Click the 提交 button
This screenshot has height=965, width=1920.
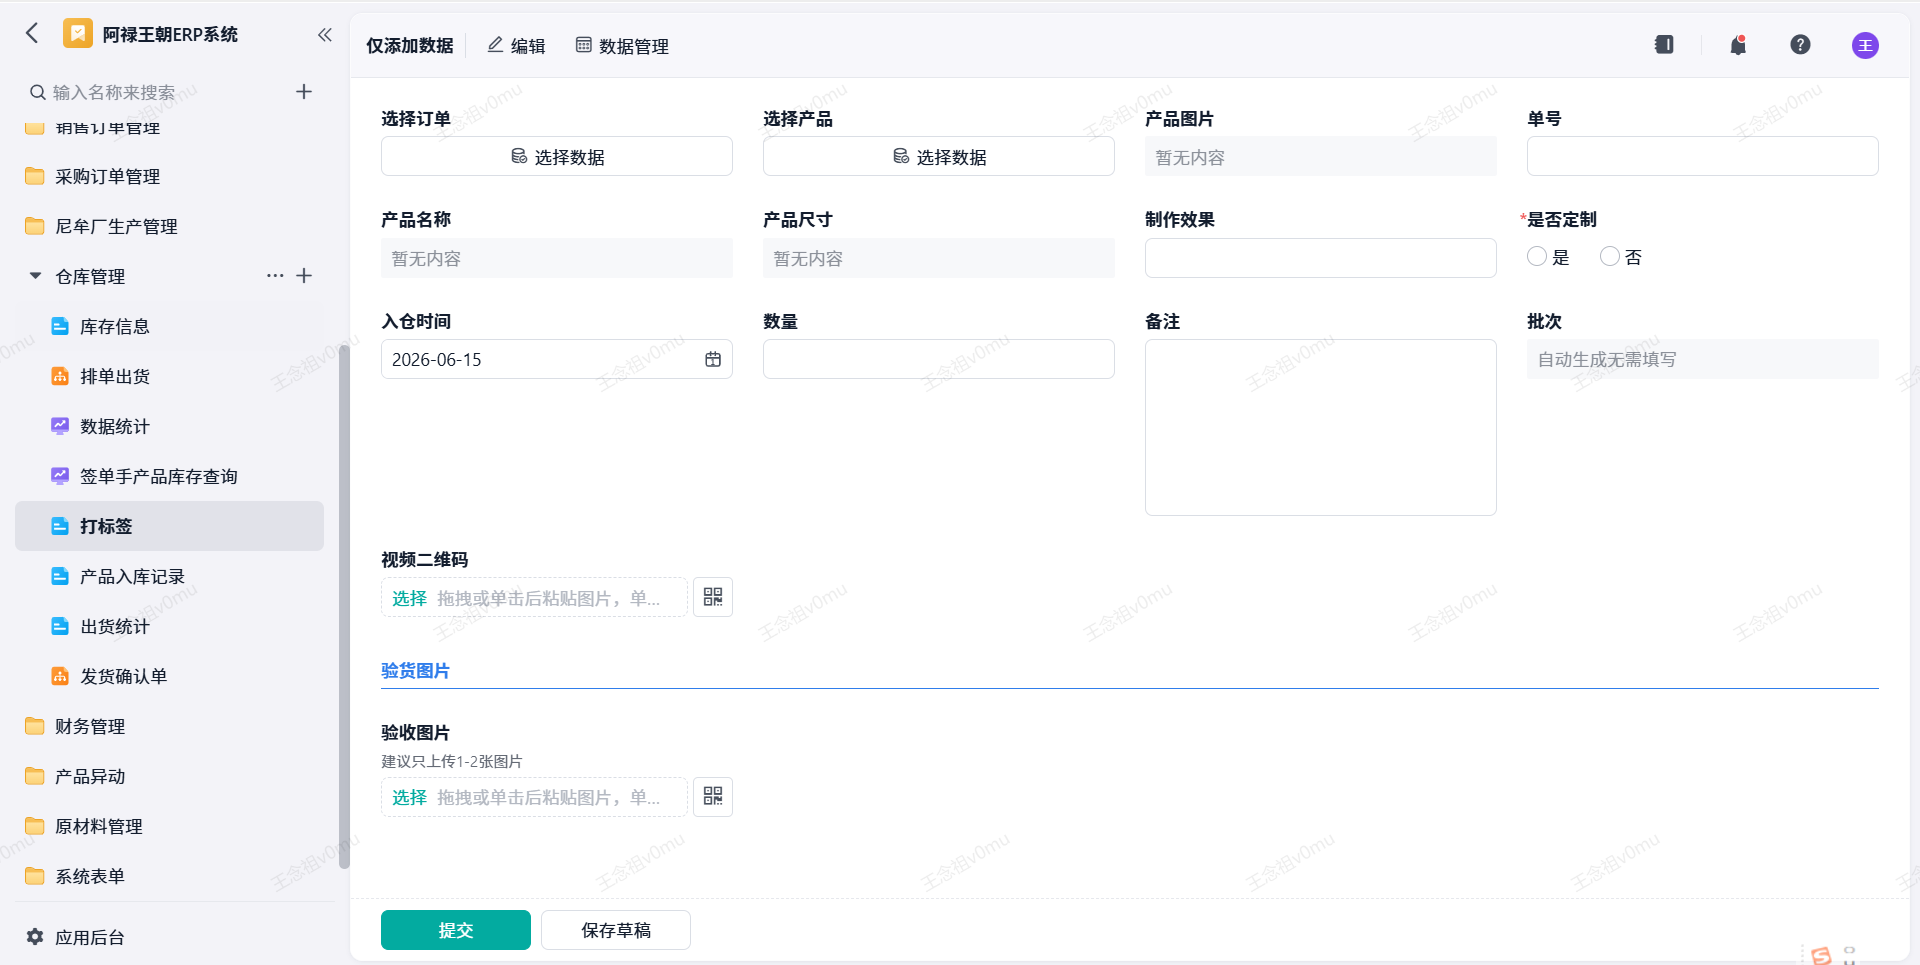point(456,930)
